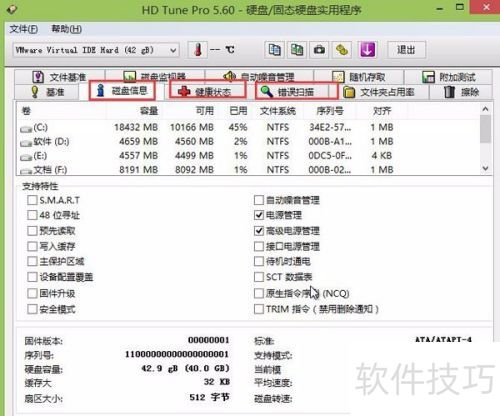Open the 帮助(H) menu
Screen dimensions: 500x416
pos(66,29)
